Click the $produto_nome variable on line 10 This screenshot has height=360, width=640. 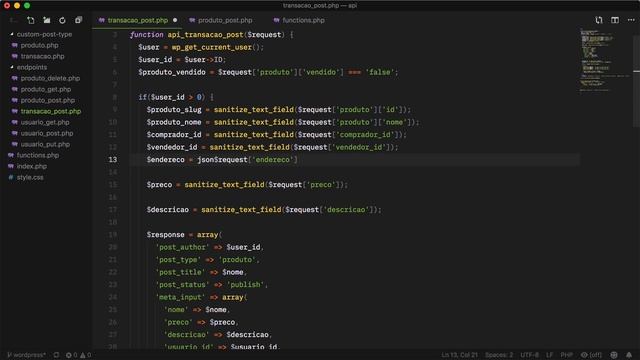coord(174,122)
